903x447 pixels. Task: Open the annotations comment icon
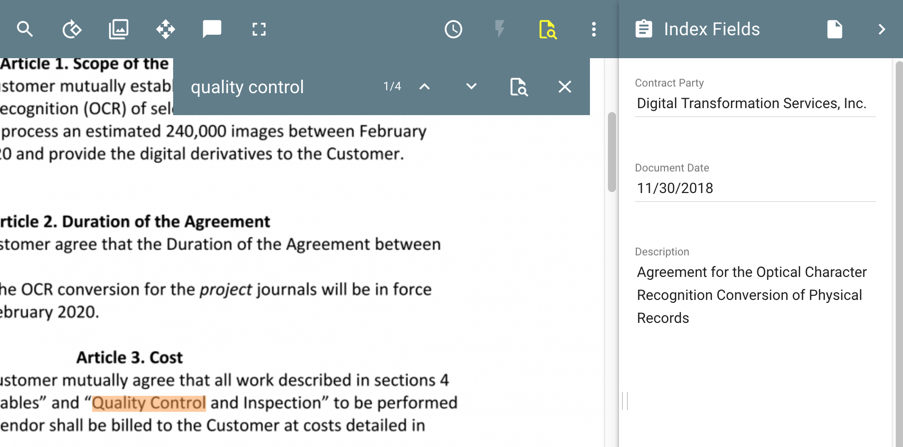pos(212,29)
